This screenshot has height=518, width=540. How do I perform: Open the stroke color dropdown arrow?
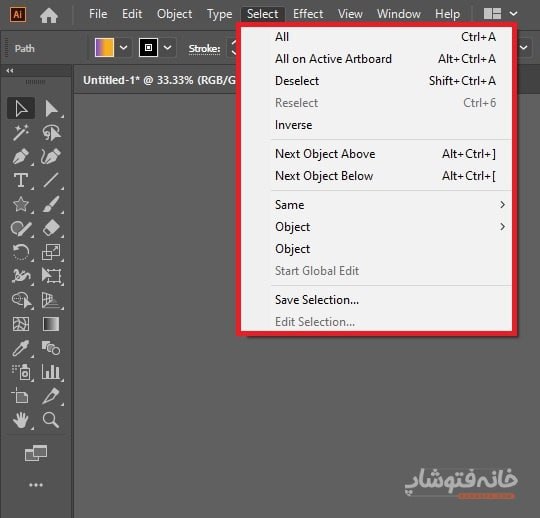(x=167, y=48)
